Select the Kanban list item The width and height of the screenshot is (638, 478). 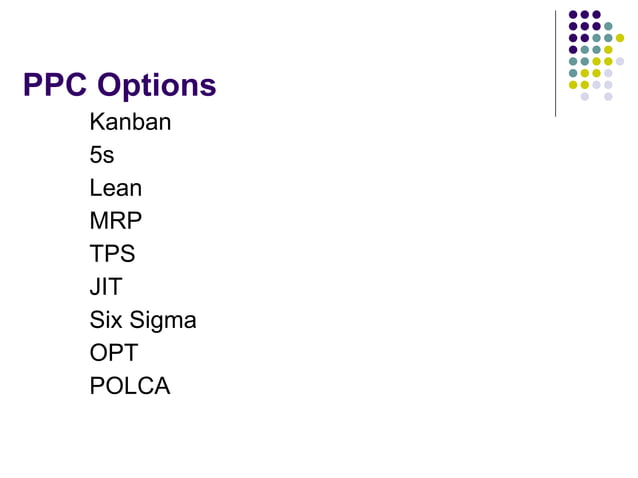130,122
